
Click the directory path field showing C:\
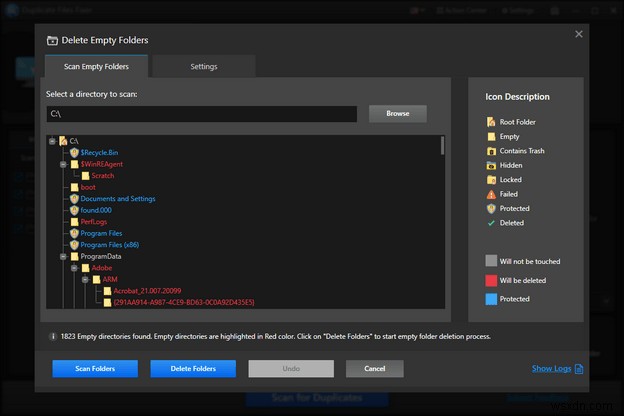(x=202, y=114)
